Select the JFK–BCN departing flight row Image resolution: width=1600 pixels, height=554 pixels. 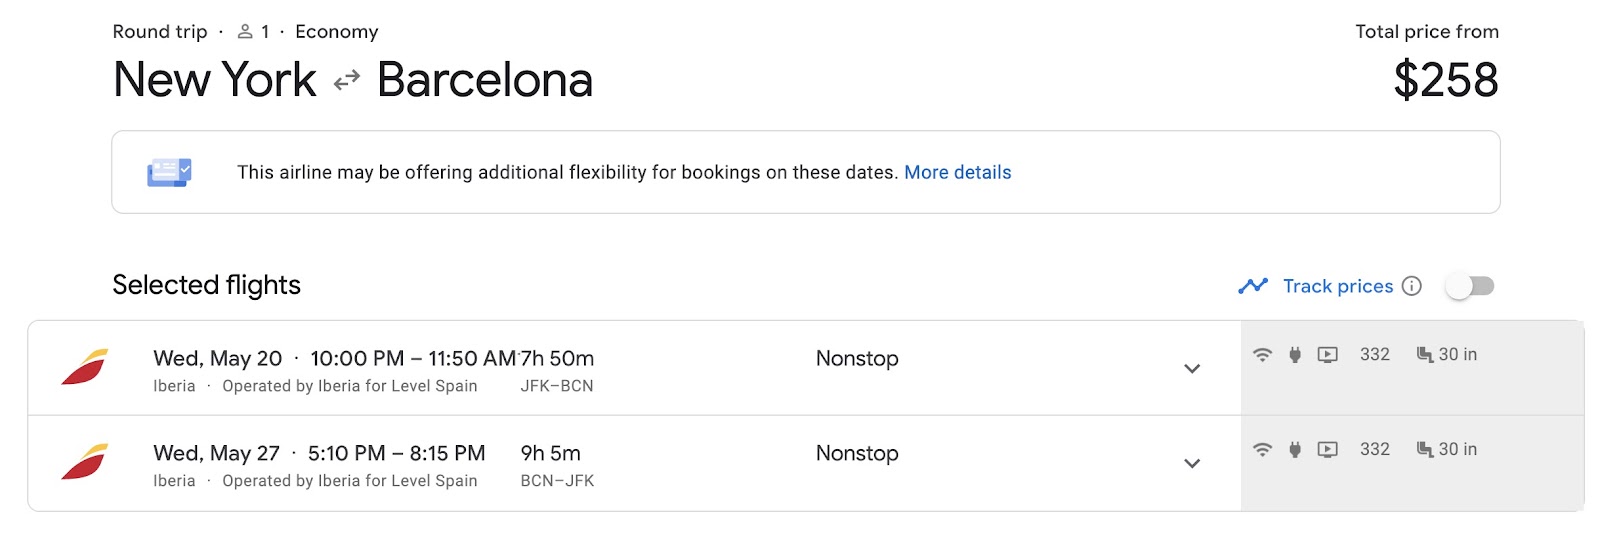[700, 368]
